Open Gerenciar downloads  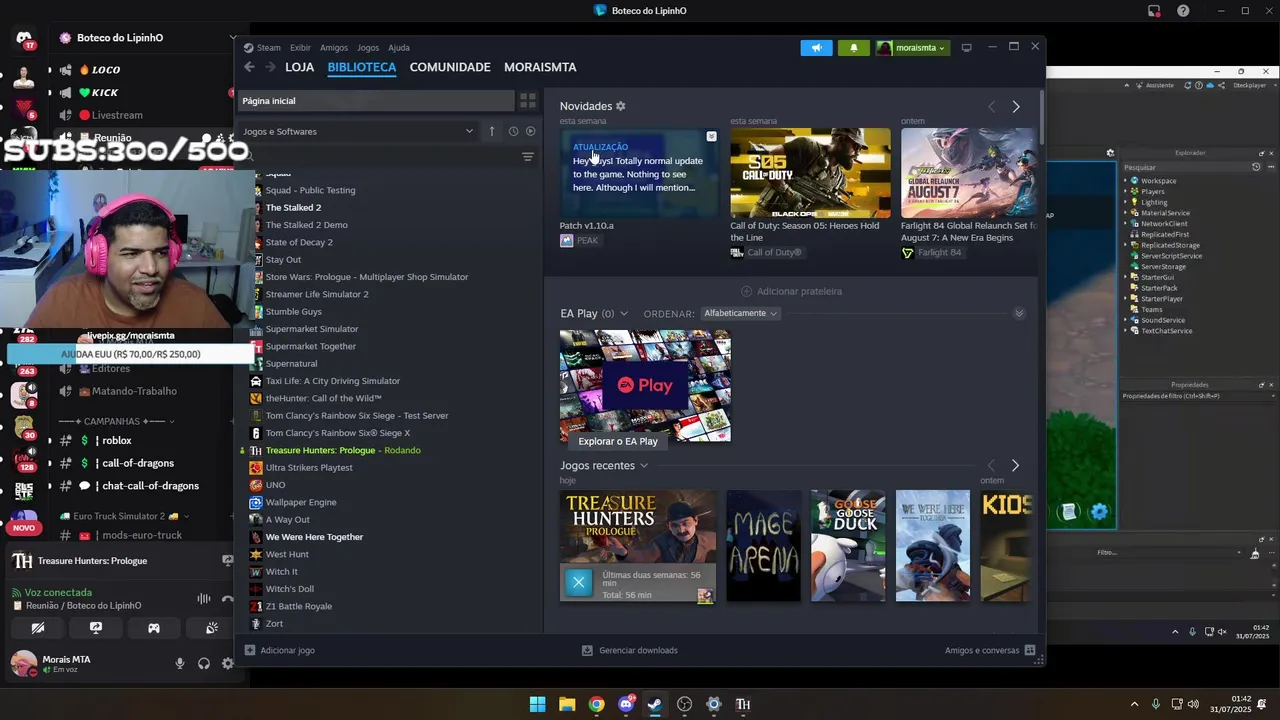(x=630, y=650)
